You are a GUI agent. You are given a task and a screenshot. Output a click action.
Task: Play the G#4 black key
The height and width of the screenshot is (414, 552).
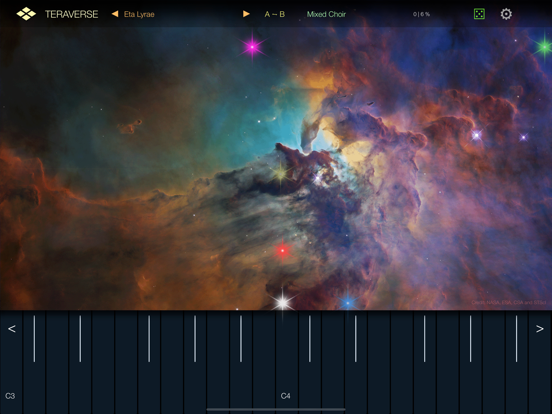point(470,363)
